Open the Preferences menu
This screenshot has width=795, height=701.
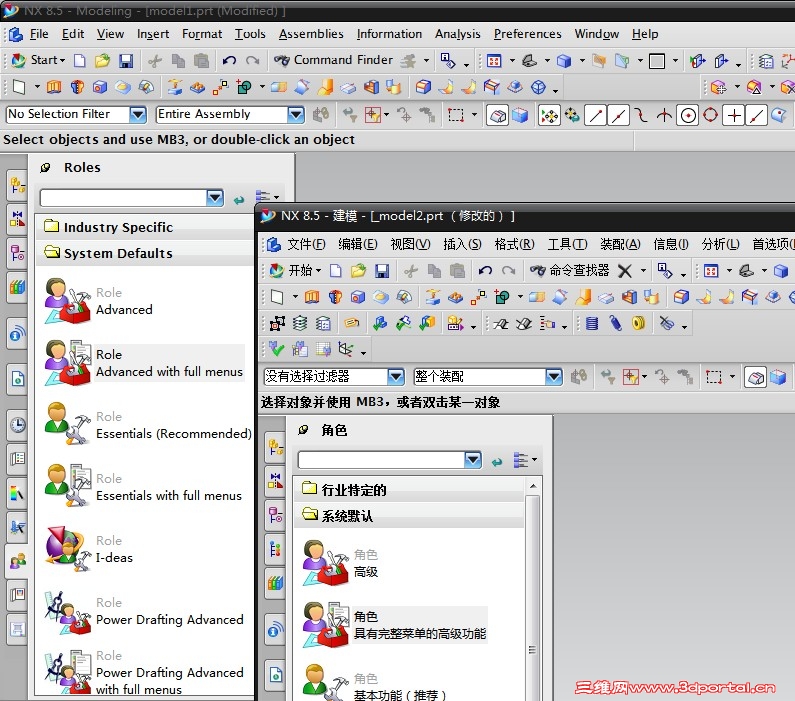click(x=527, y=34)
